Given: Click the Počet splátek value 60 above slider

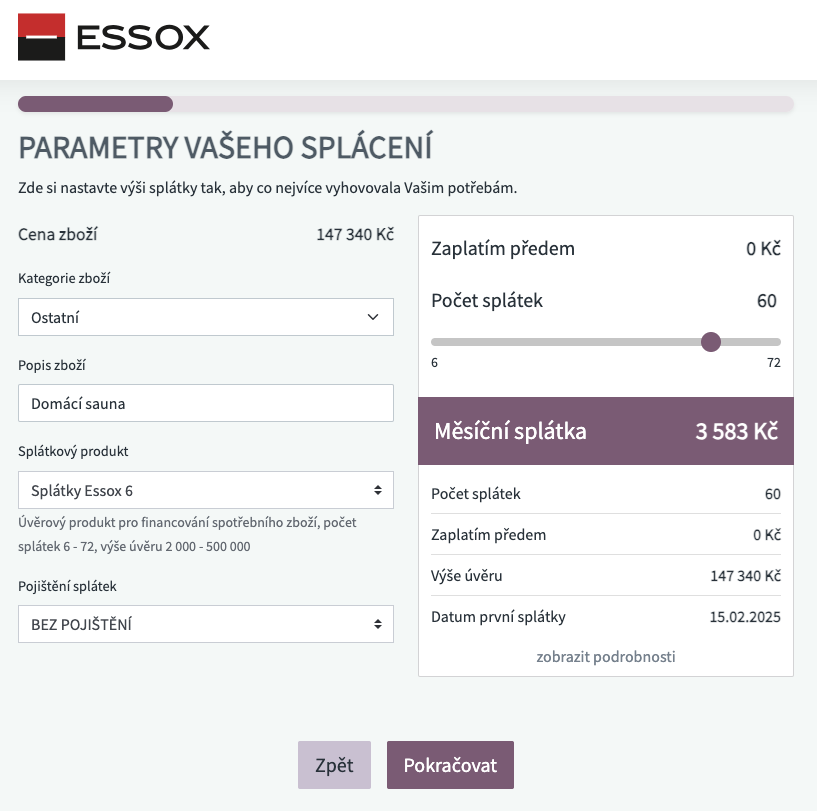Looking at the screenshot, I should pyautogui.click(x=766, y=301).
